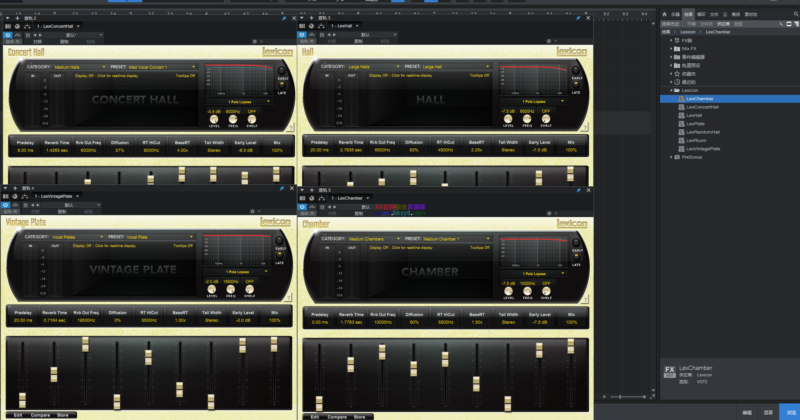The width and height of the screenshot is (800, 420).
Task: Toggle EARLY button in Chamber plugin
Action: (576, 243)
